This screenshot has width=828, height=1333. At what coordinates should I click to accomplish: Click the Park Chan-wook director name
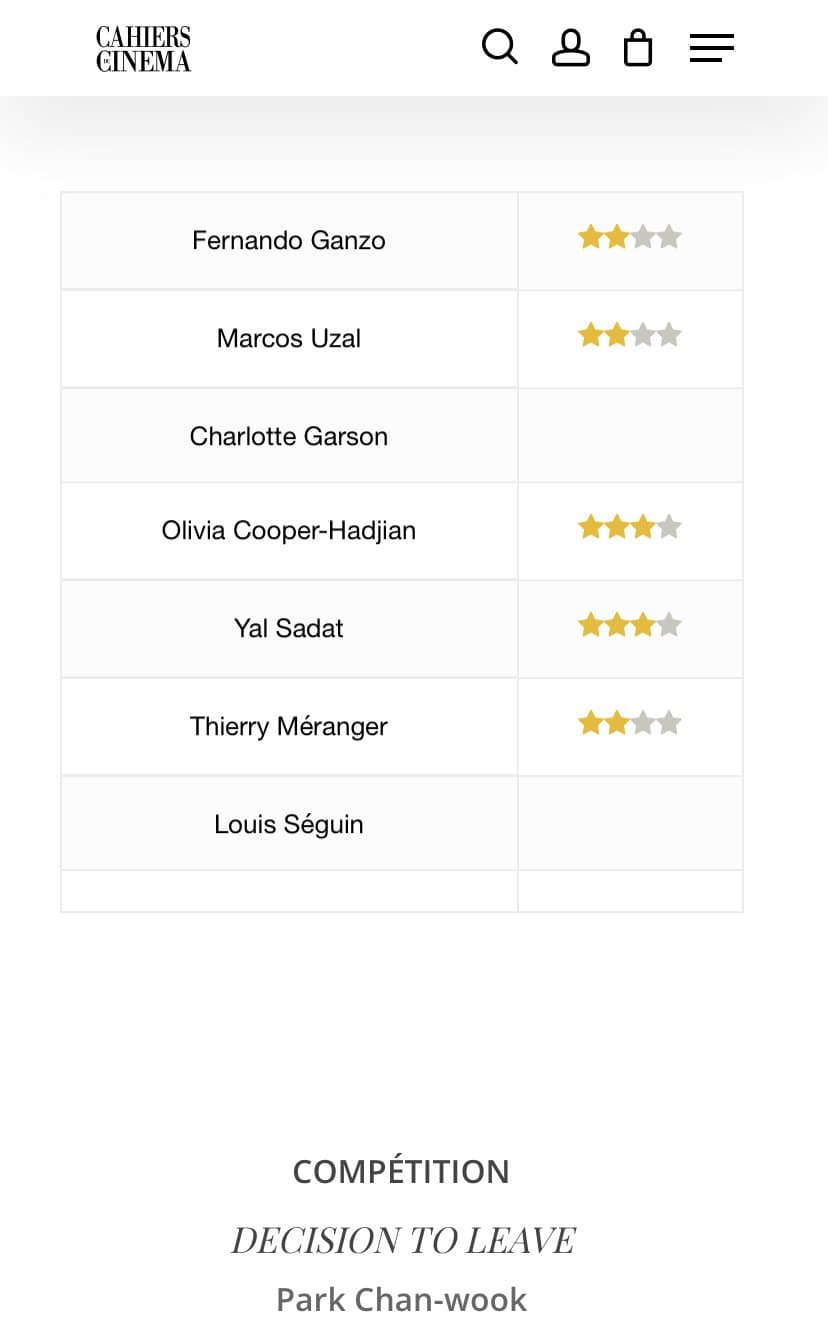pos(401,1299)
